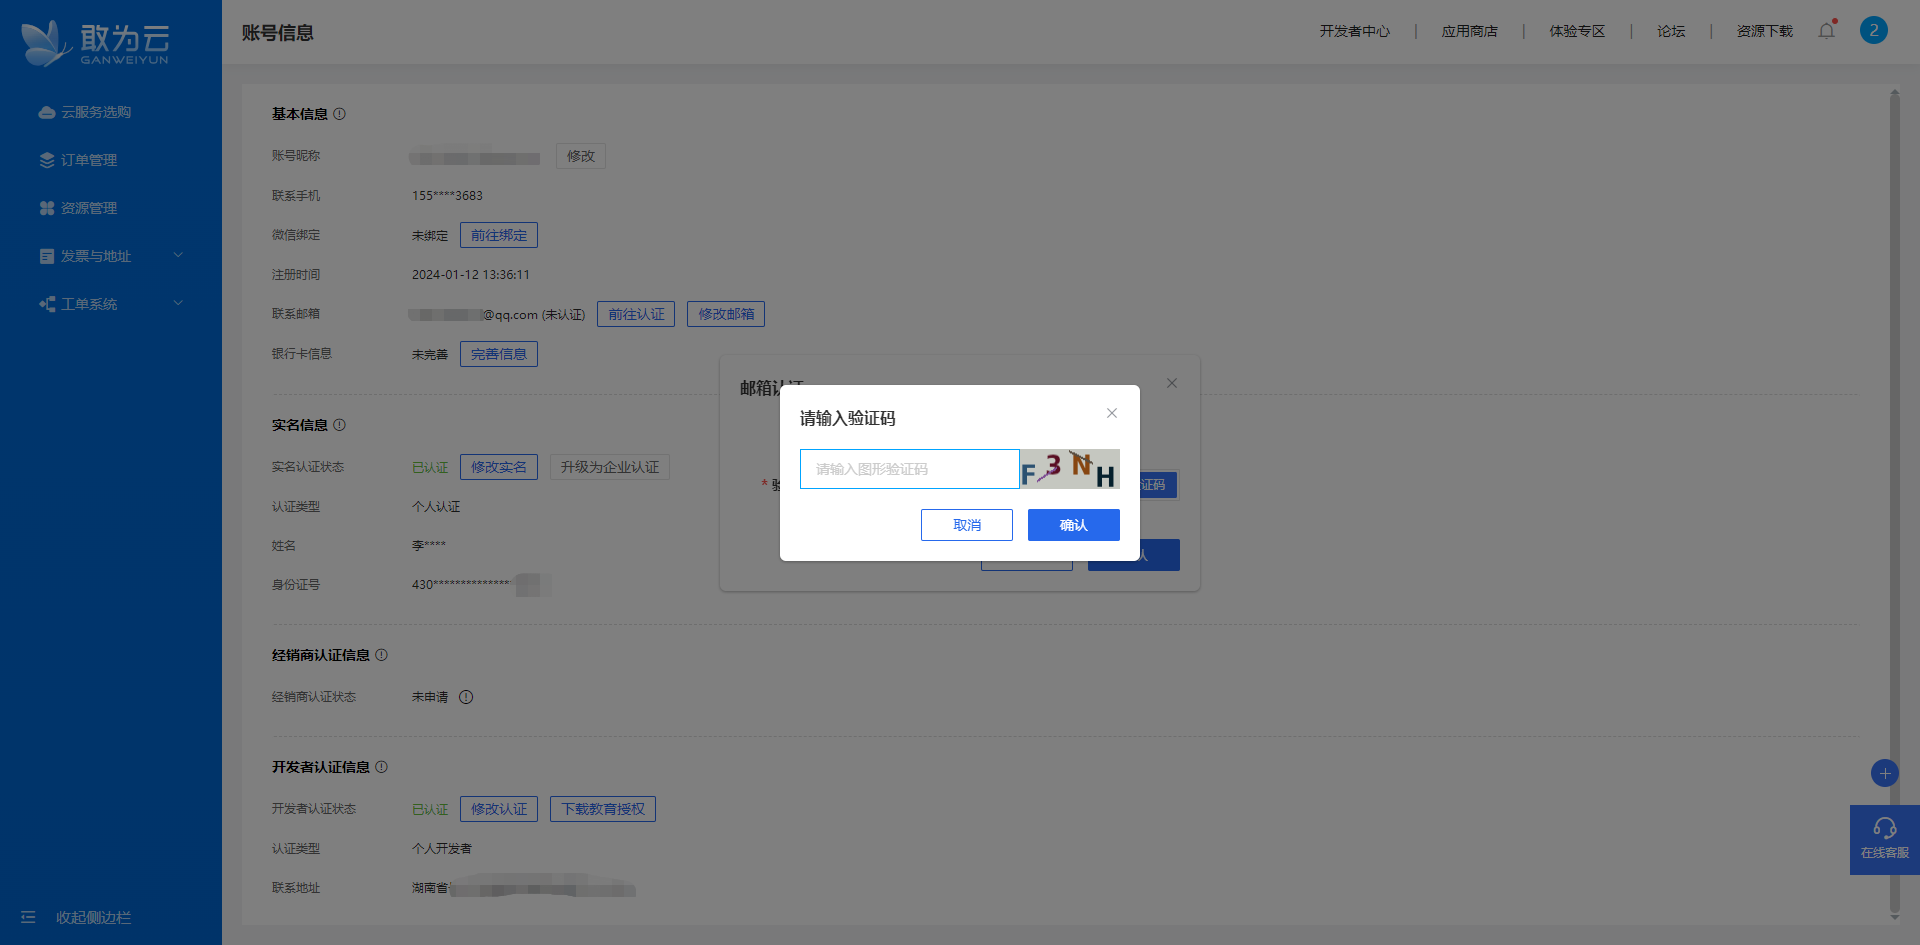Open 在线客服 online support
Image resolution: width=1920 pixels, height=945 pixels.
coord(1885,840)
